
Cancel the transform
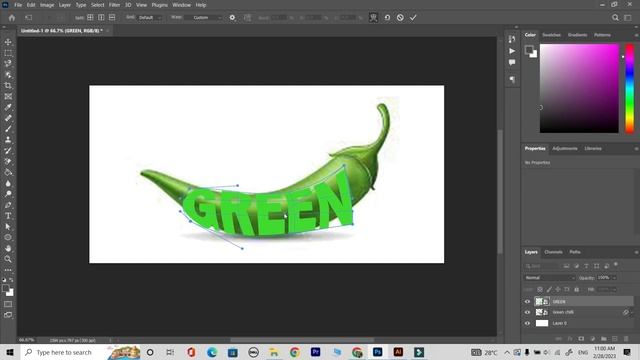pos(400,18)
